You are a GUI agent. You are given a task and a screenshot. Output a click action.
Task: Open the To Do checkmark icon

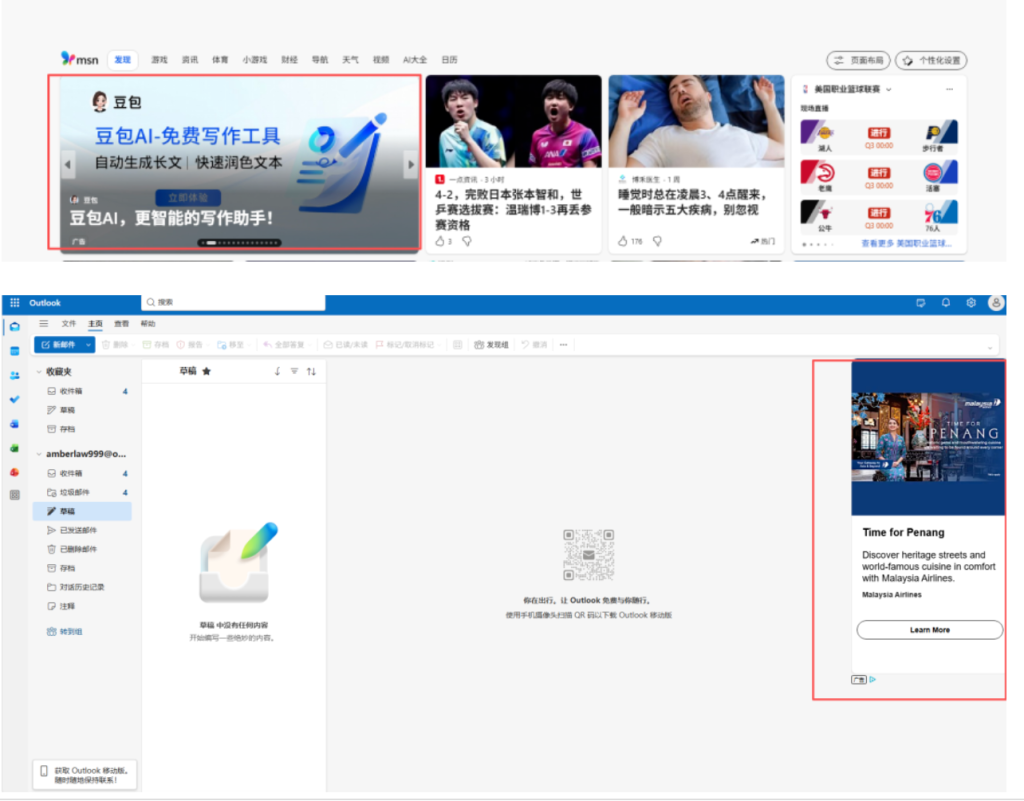click(14, 399)
